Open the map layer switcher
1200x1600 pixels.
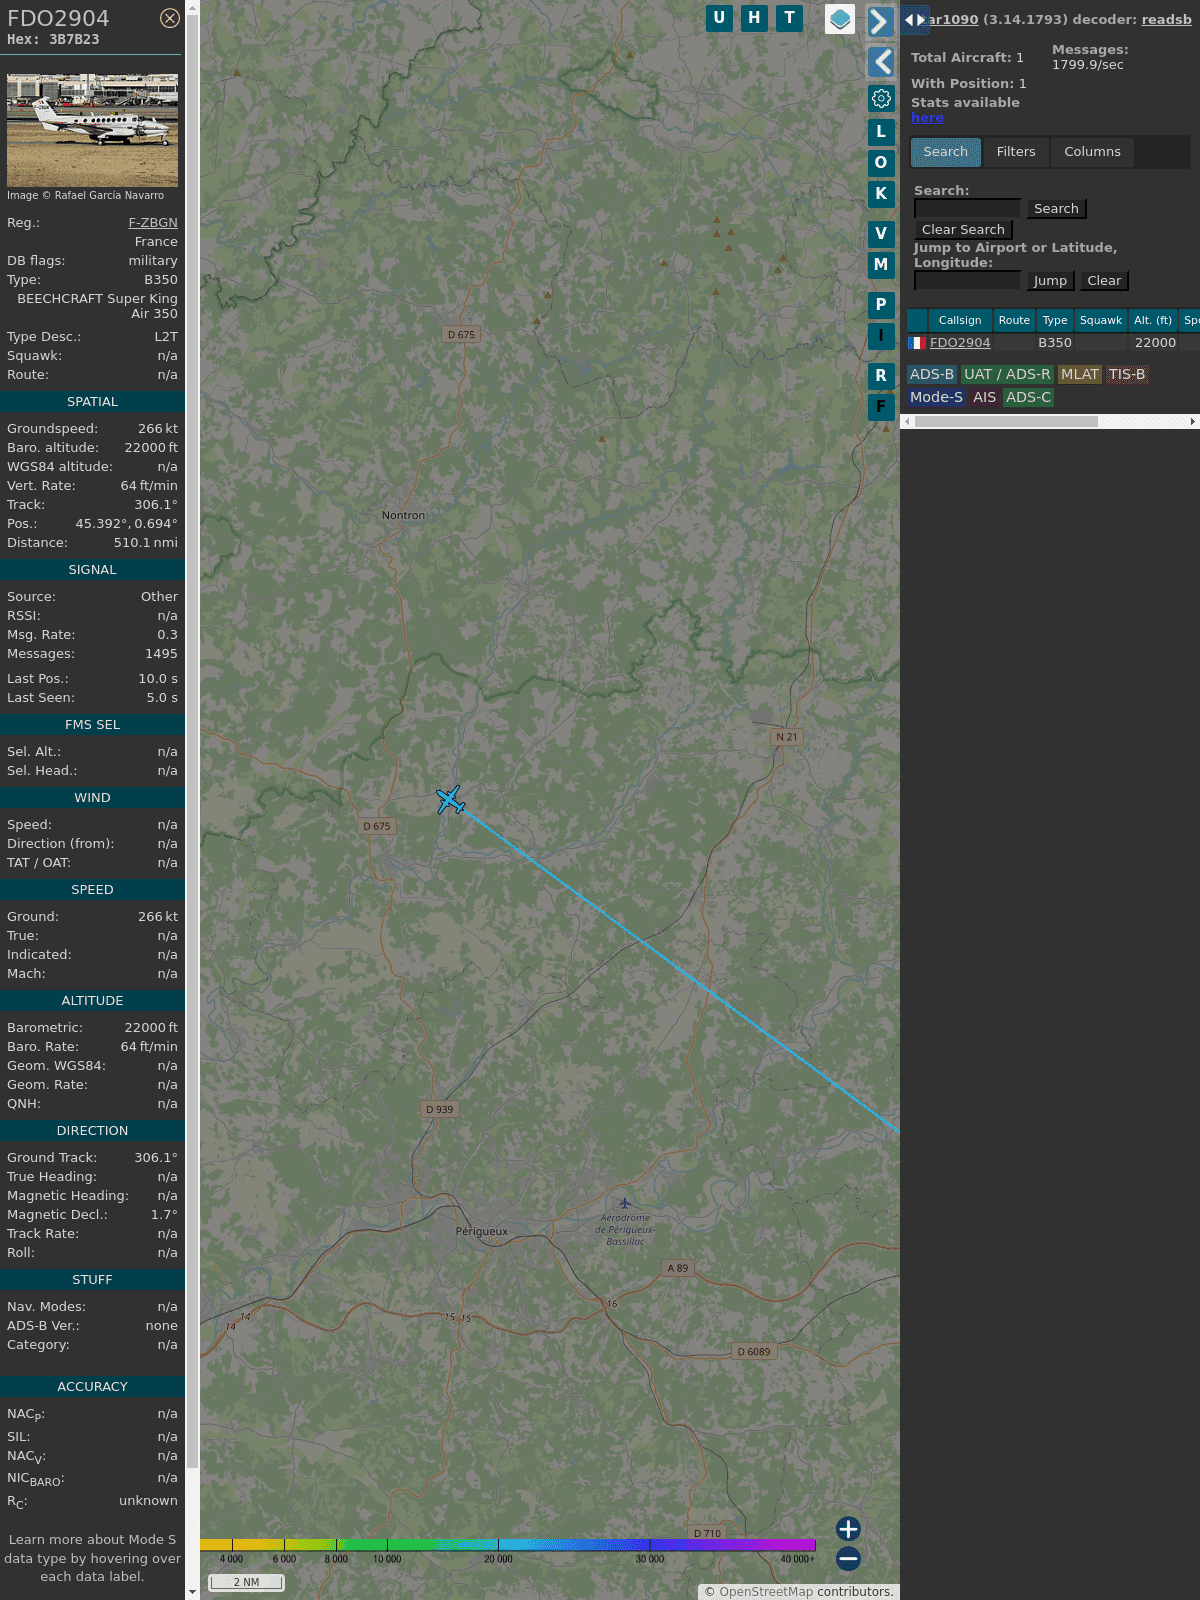[840, 19]
